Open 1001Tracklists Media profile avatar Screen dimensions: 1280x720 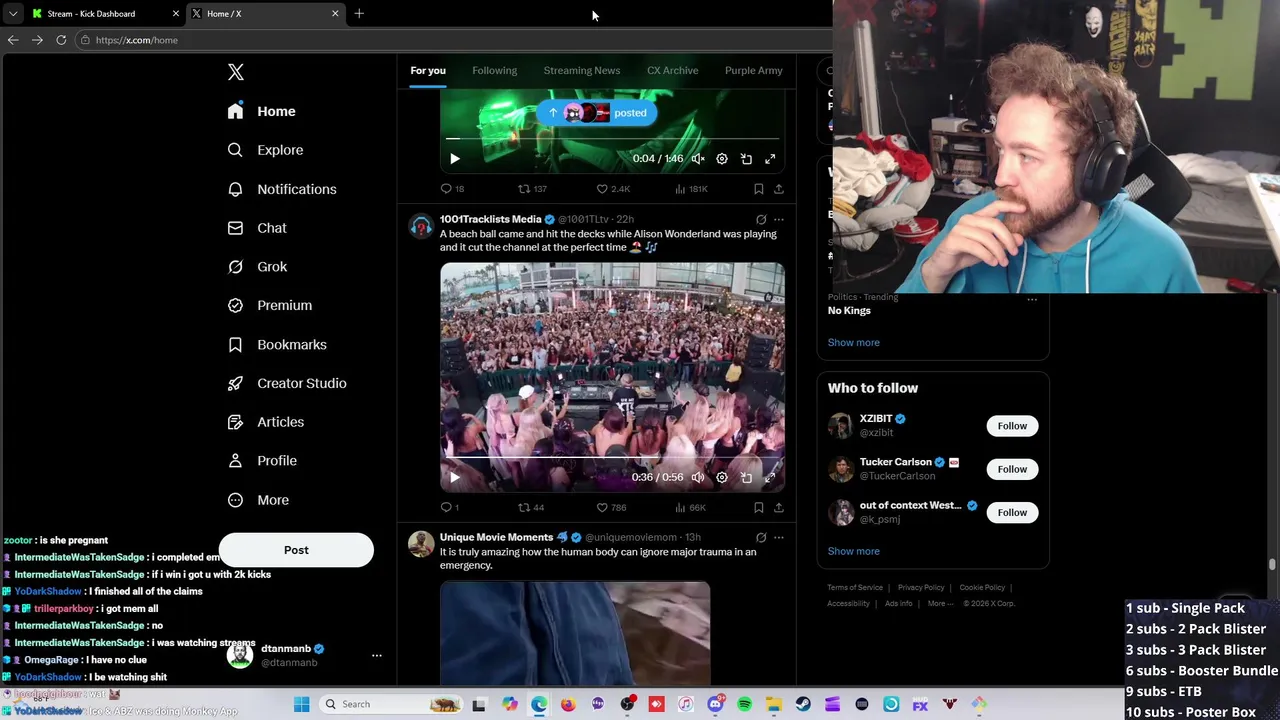click(421, 226)
